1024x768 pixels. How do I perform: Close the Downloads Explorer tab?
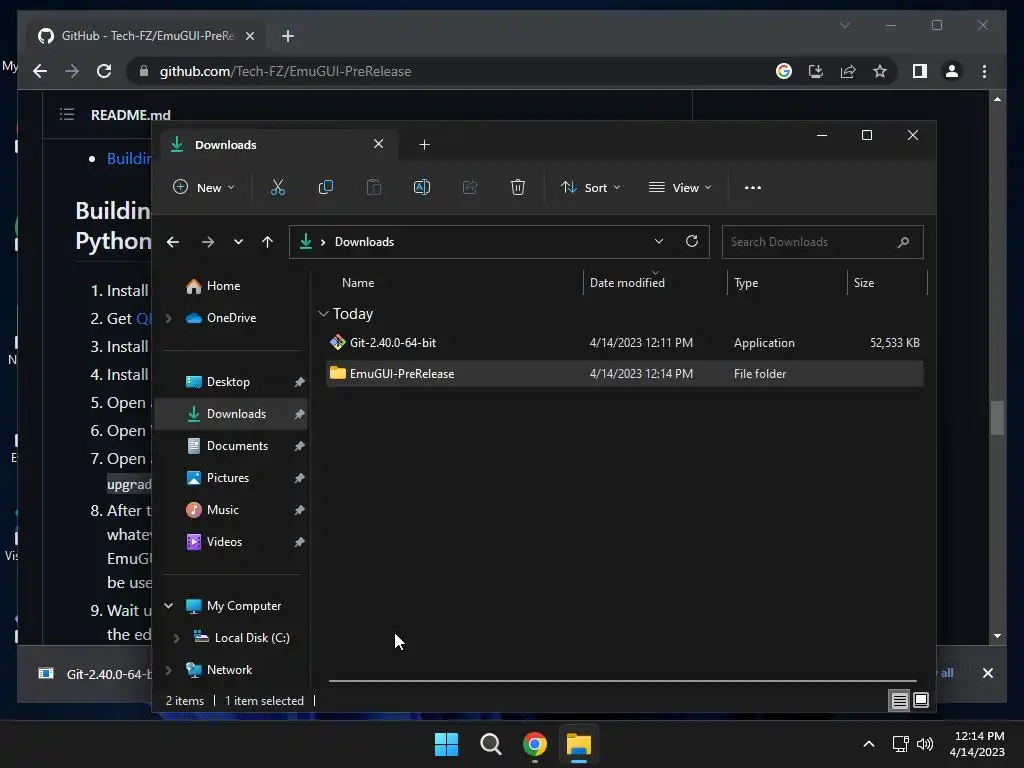tap(378, 144)
